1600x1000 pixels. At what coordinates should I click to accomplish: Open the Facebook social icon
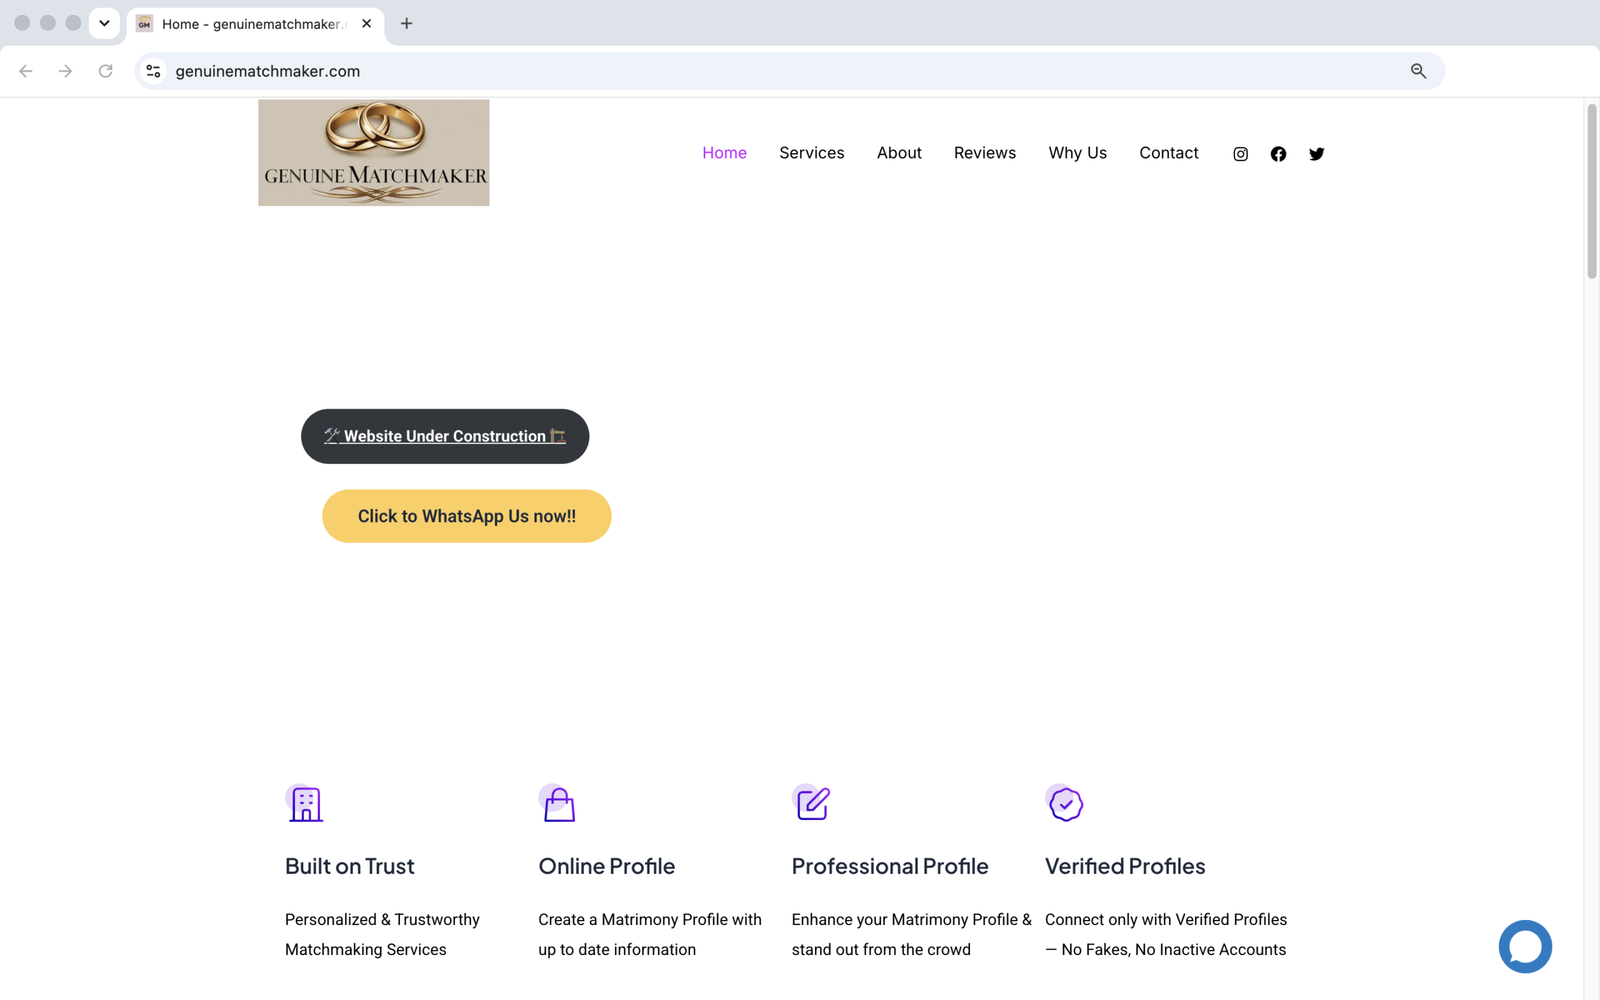pos(1278,154)
